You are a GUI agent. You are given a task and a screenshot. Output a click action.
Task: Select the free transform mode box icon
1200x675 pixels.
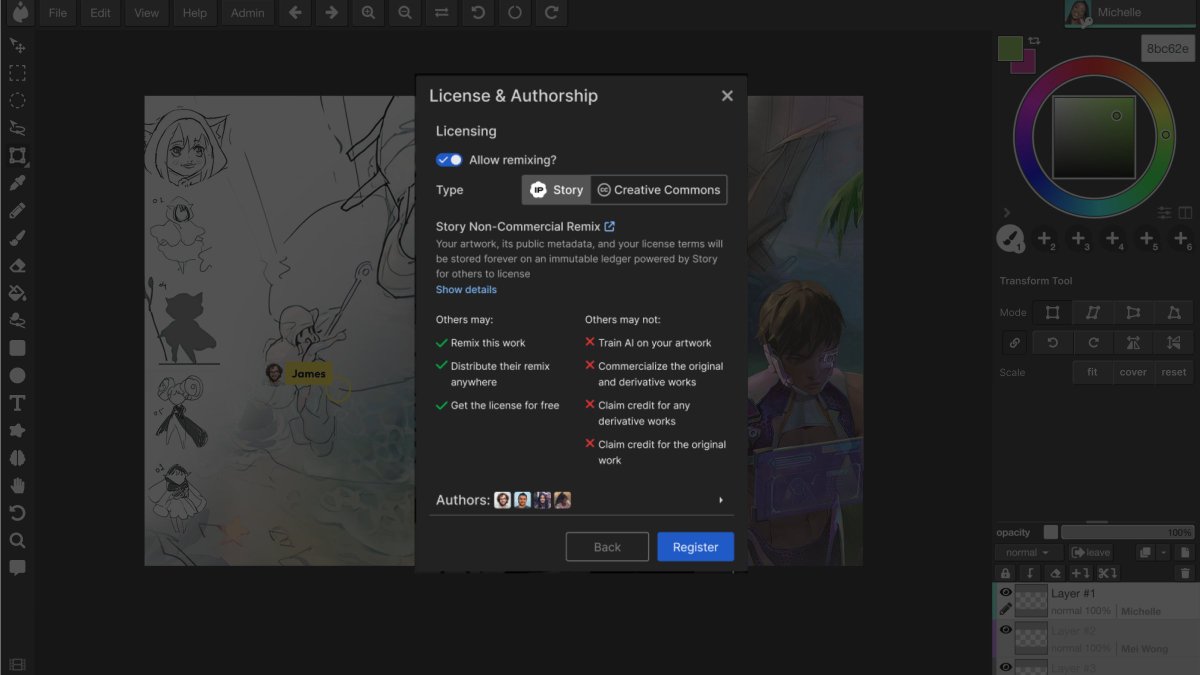click(1052, 313)
